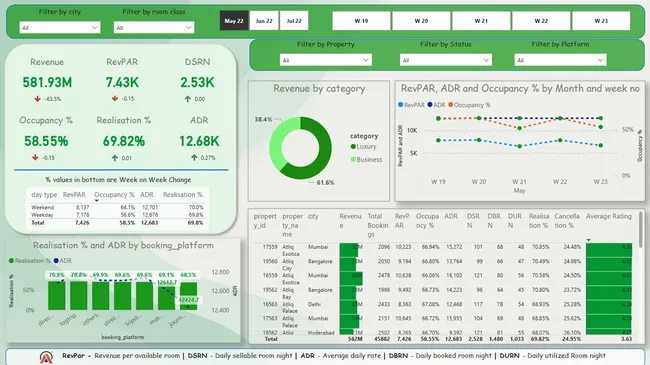Viewport: 650px width, 365px height.
Task: Select week W 19 button
Action: coord(361,21)
